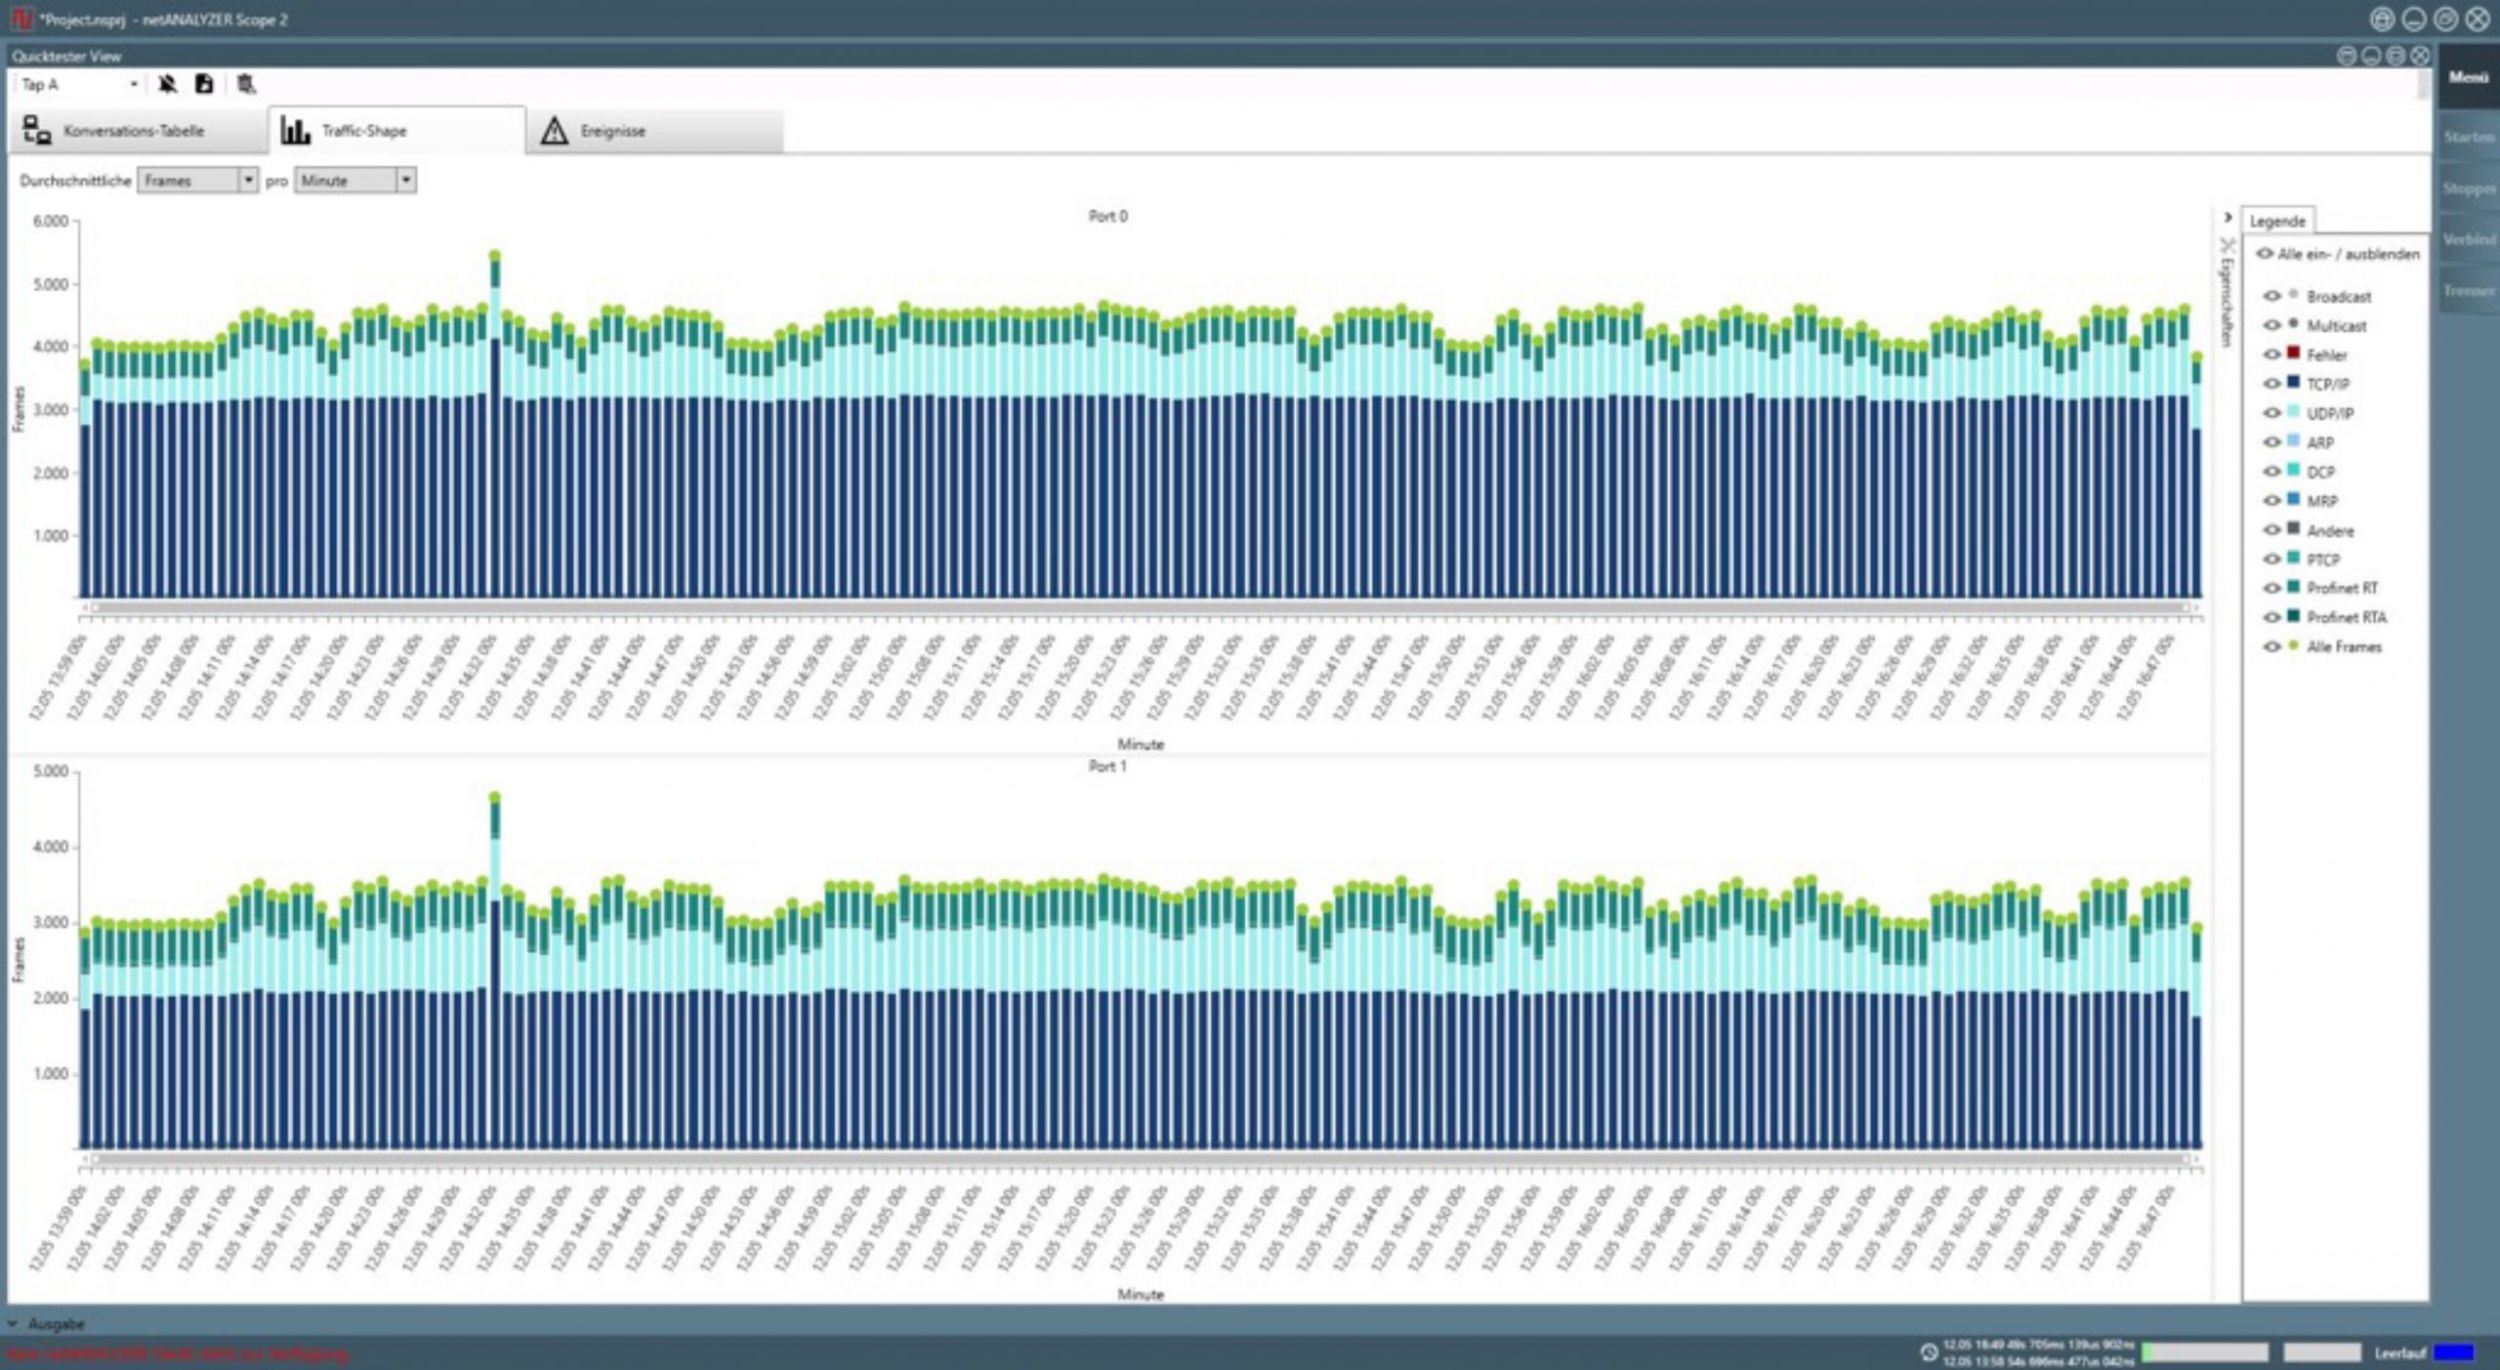Hide the Profinet RT traffic series
The width and height of the screenshot is (2500, 1370).
pos(2272,588)
